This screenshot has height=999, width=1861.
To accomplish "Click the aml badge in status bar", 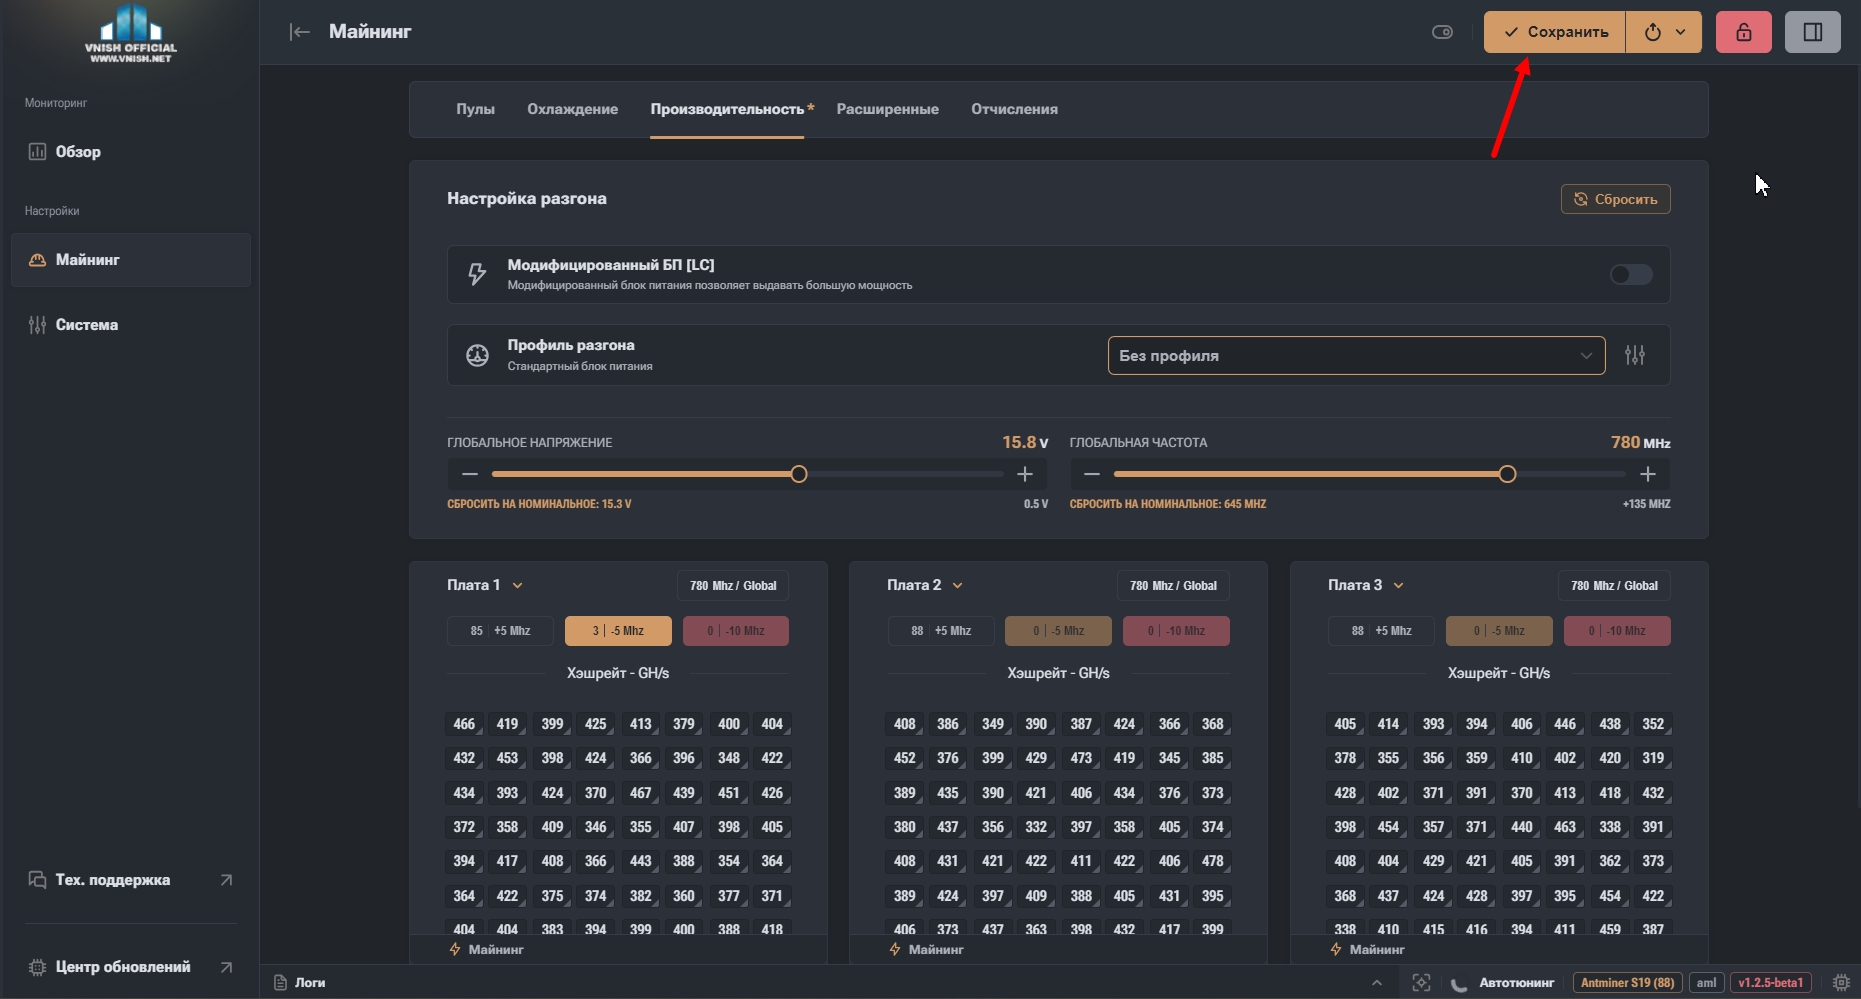I will point(1707,983).
